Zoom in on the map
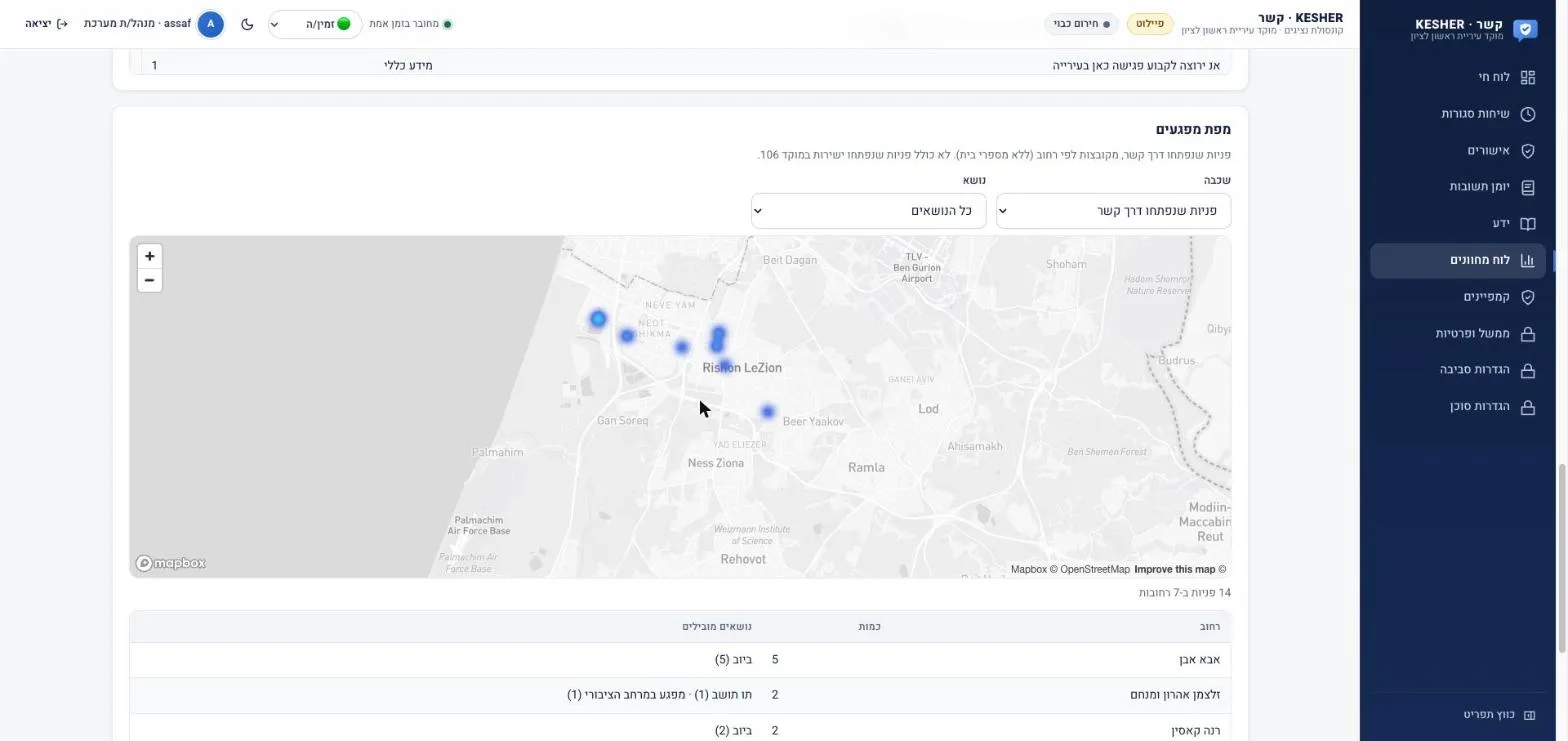The image size is (1568, 741). click(149, 256)
